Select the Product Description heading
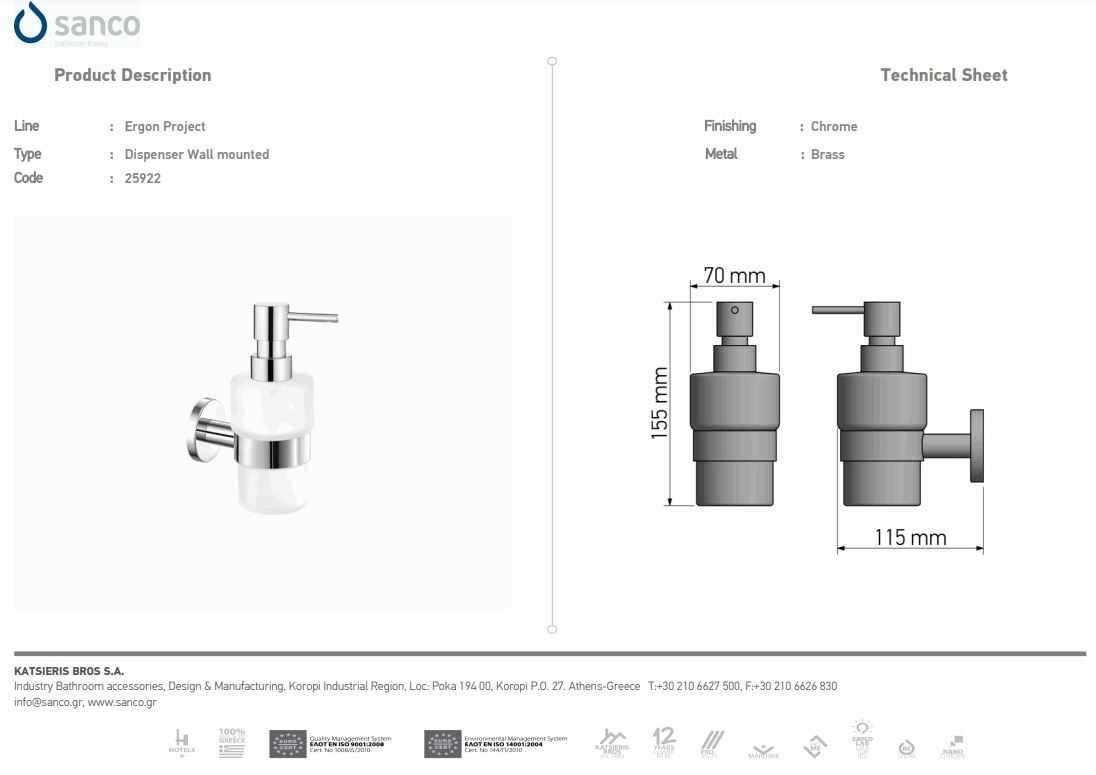Viewport: 1096px width, 775px height. coord(132,75)
